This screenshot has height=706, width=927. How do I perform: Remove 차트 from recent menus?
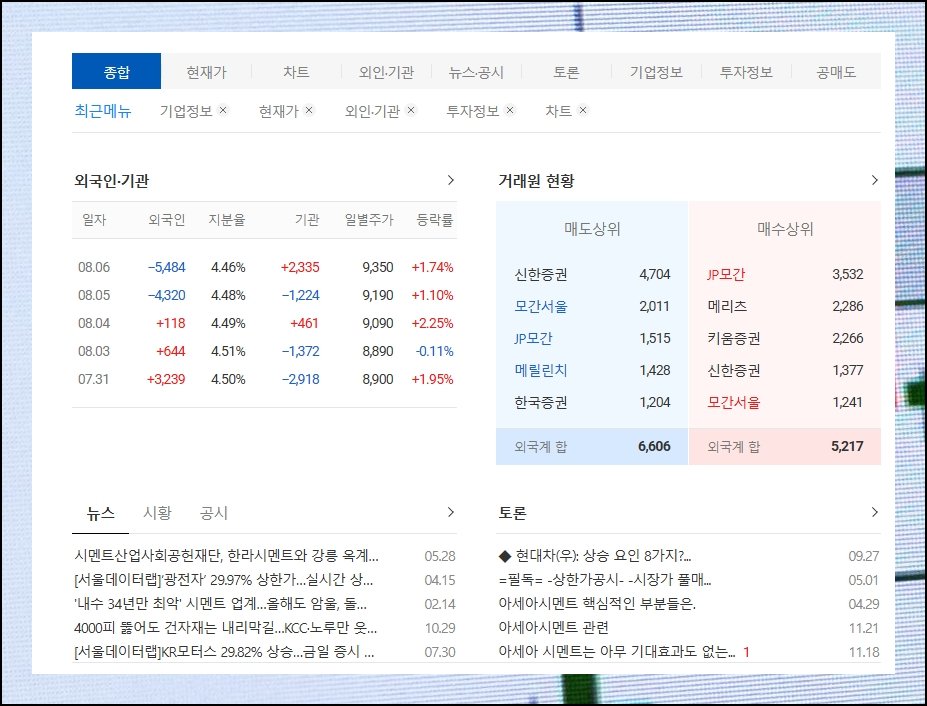[583, 110]
